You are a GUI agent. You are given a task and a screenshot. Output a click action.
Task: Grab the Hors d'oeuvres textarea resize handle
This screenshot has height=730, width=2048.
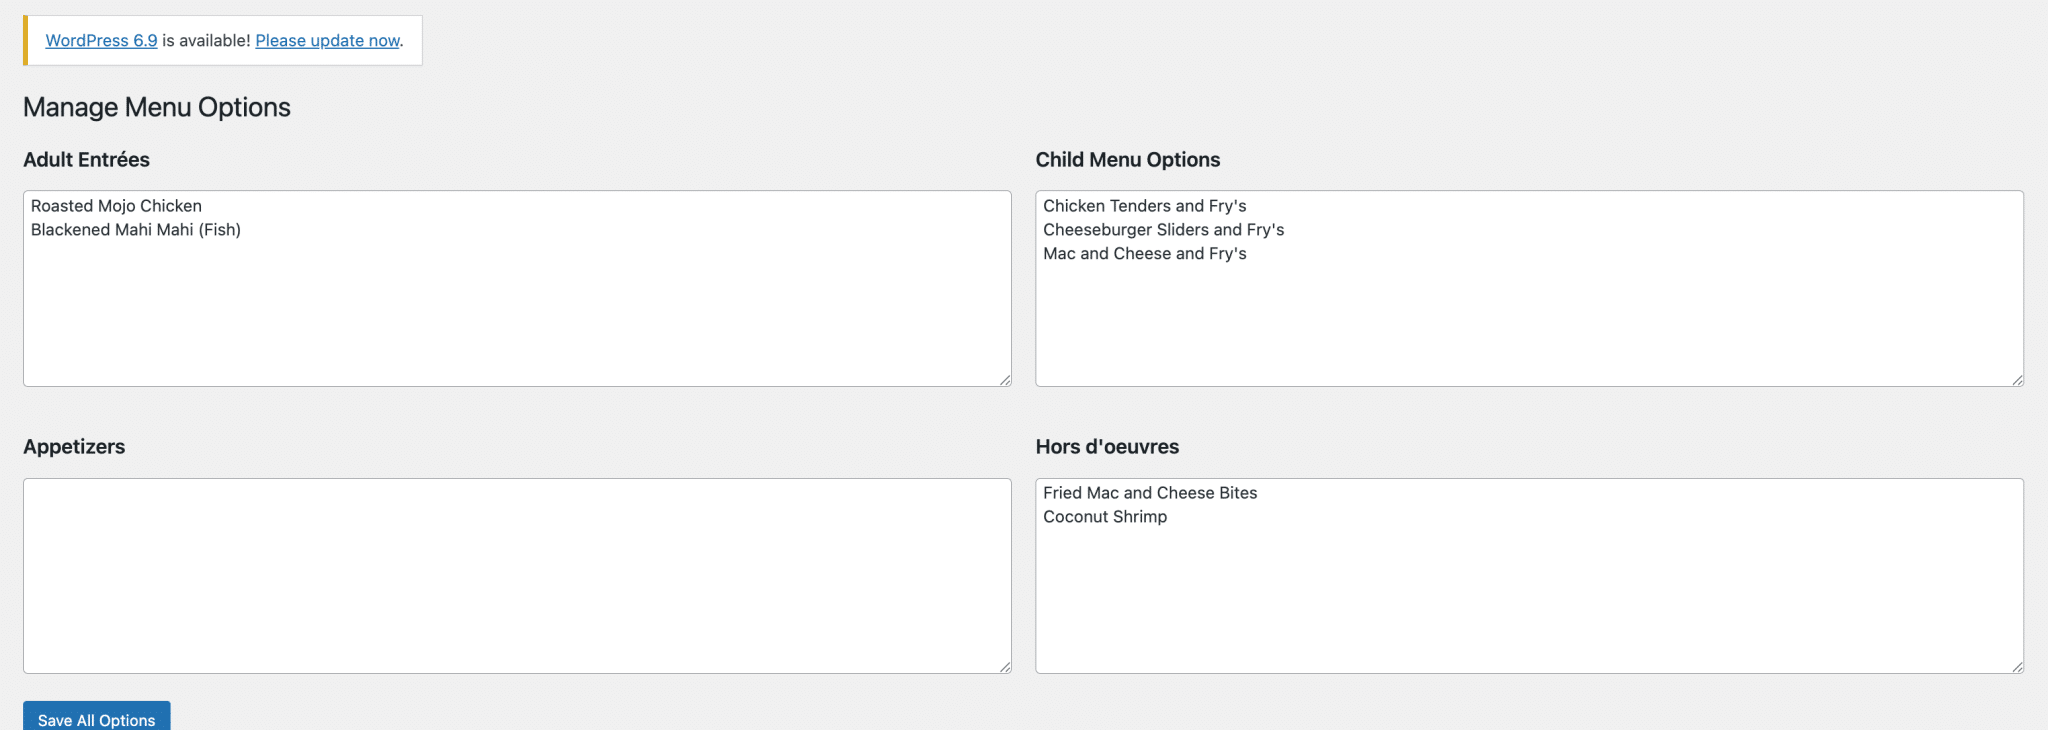2017,667
